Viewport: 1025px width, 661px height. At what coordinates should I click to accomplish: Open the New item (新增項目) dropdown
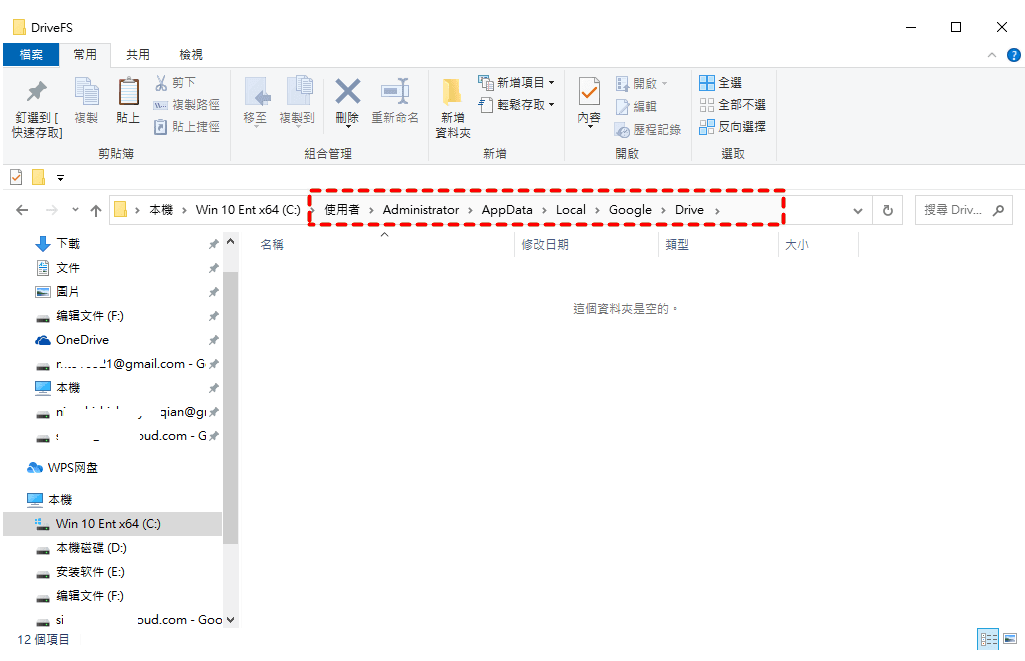[516, 82]
